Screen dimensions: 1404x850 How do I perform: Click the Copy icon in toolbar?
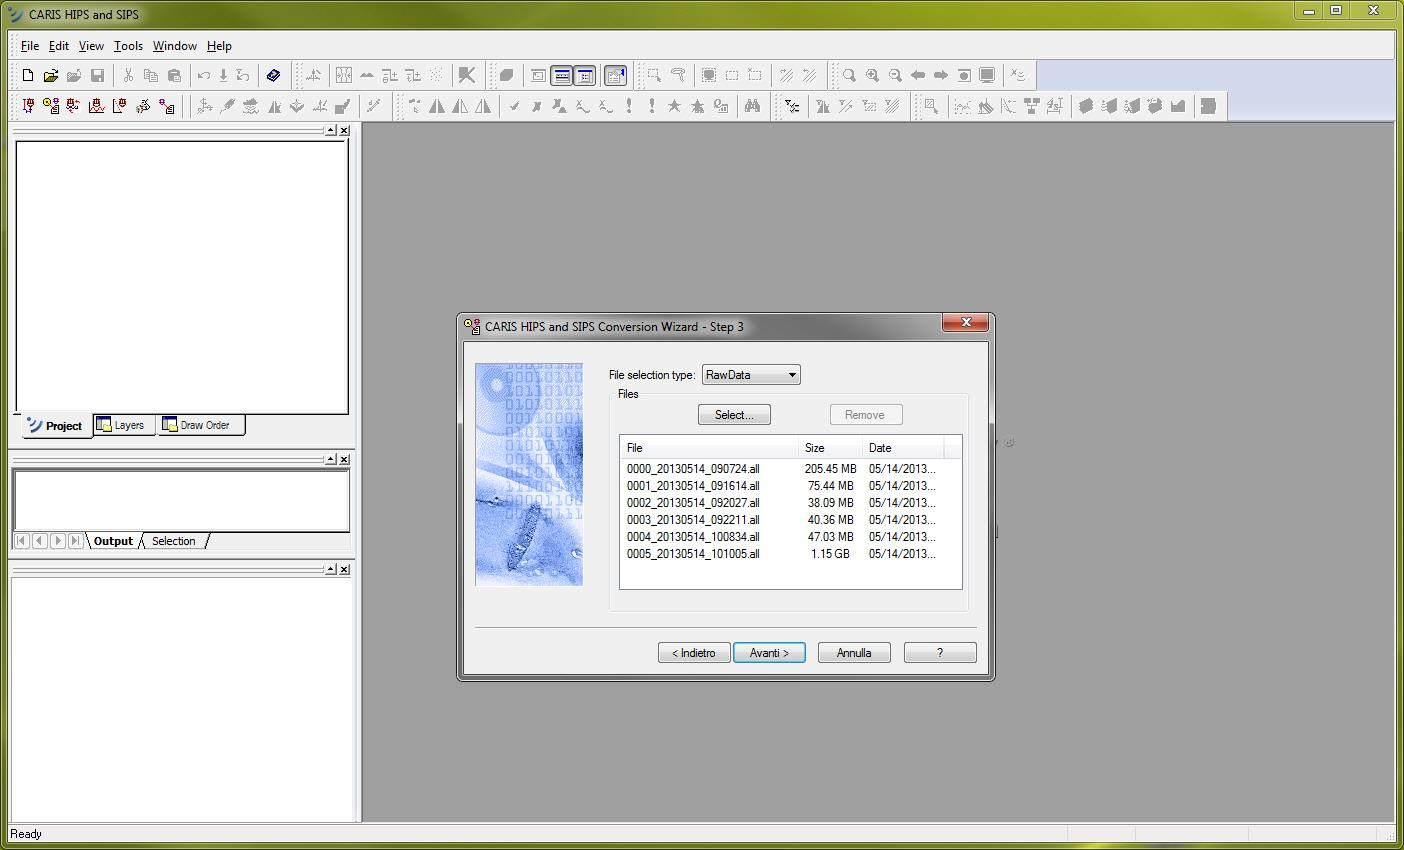[151, 75]
